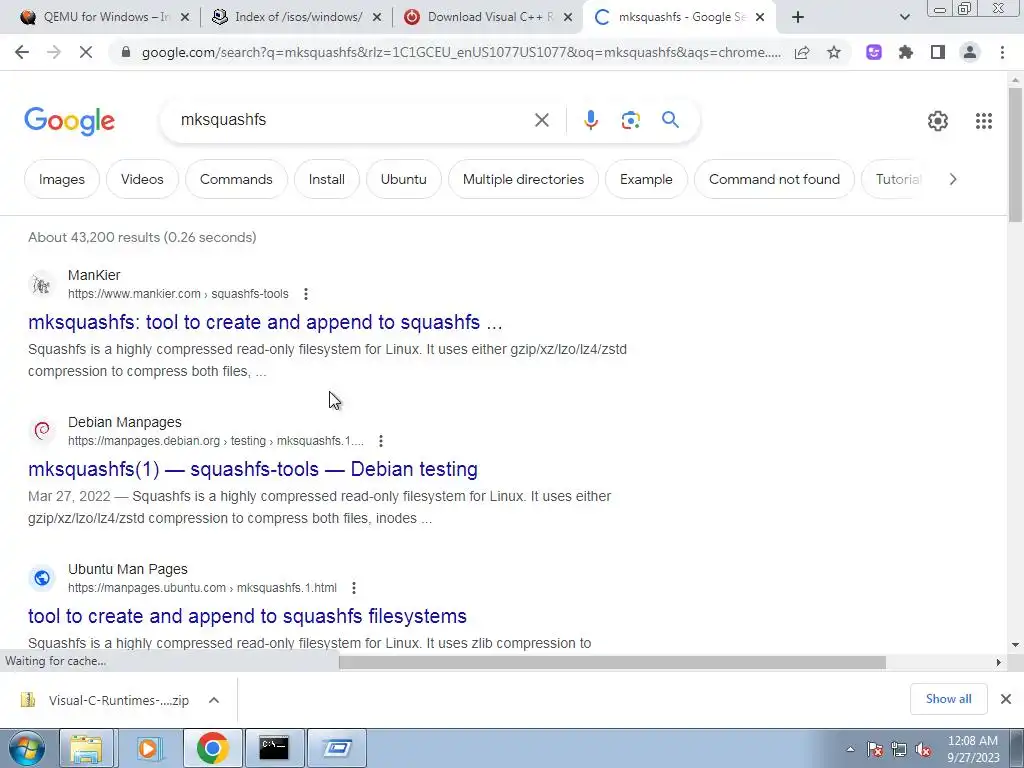The image size is (1024, 768).
Task: Show hidden system tray icons
Action: [x=850, y=750]
